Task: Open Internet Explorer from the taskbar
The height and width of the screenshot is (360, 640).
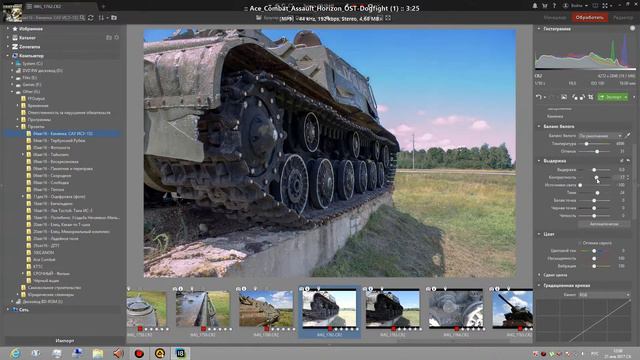Action: pos(15,353)
